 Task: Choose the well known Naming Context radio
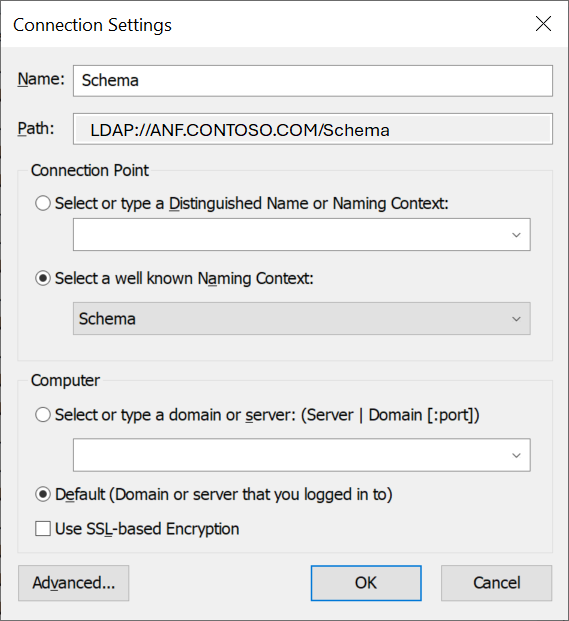pyautogui.click(x=43, y=278)
